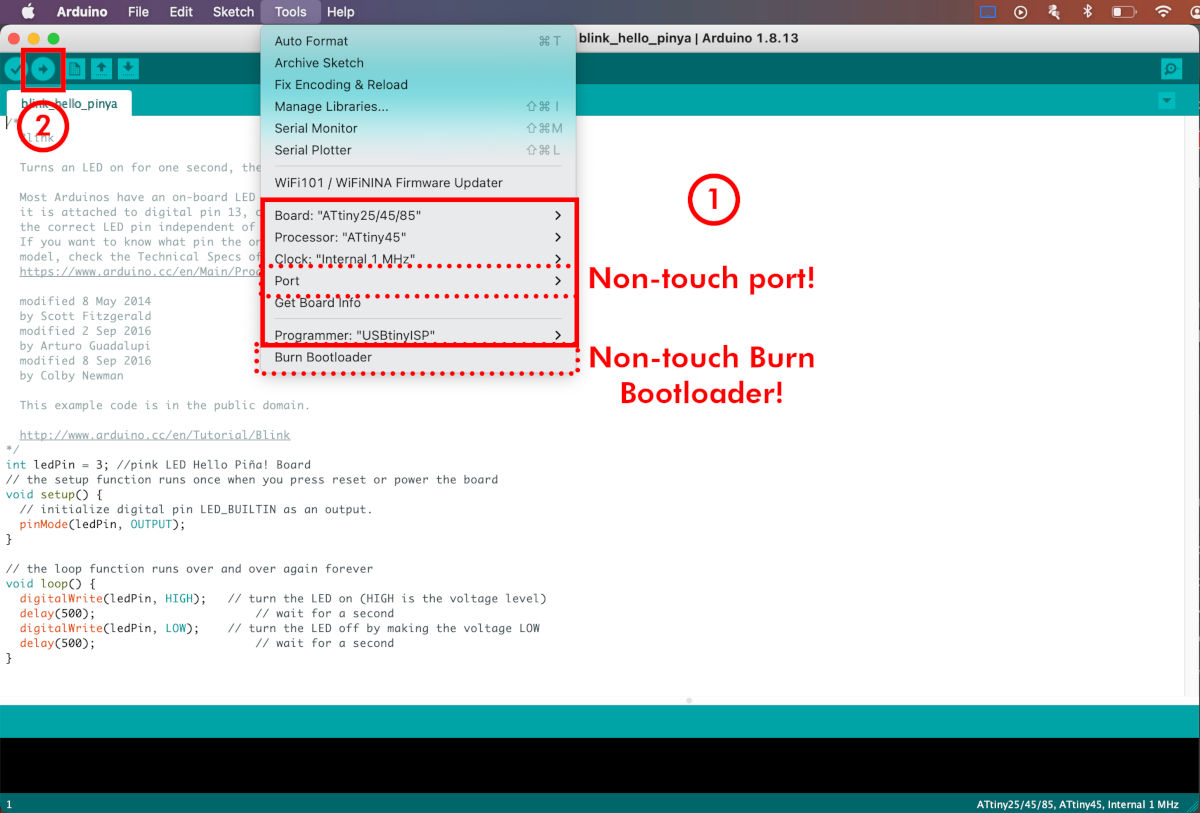1200x813 pixels.
Task: Select Serial Plotter menu entry
Action: click(418, 150)
